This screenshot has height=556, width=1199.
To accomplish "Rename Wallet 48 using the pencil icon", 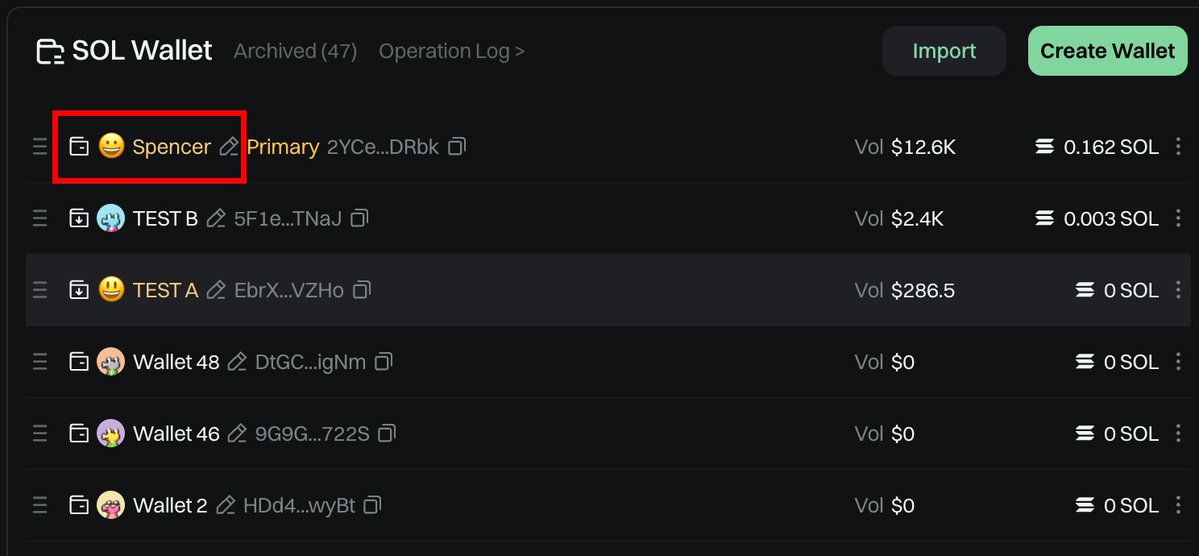I will 238,362.
